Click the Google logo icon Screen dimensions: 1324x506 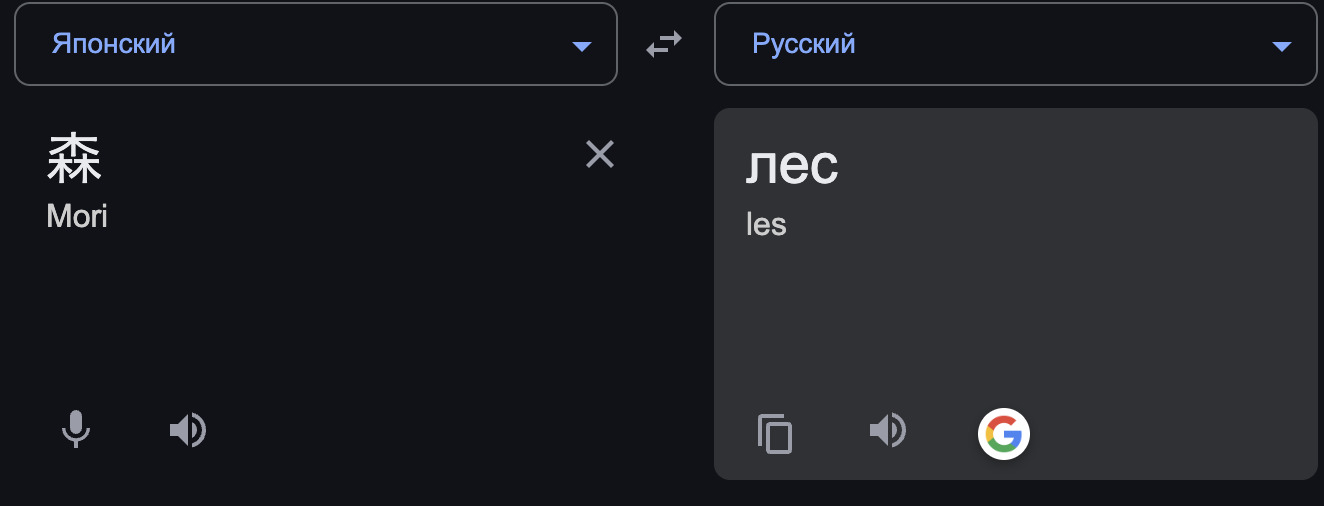tap(1003, 434)
